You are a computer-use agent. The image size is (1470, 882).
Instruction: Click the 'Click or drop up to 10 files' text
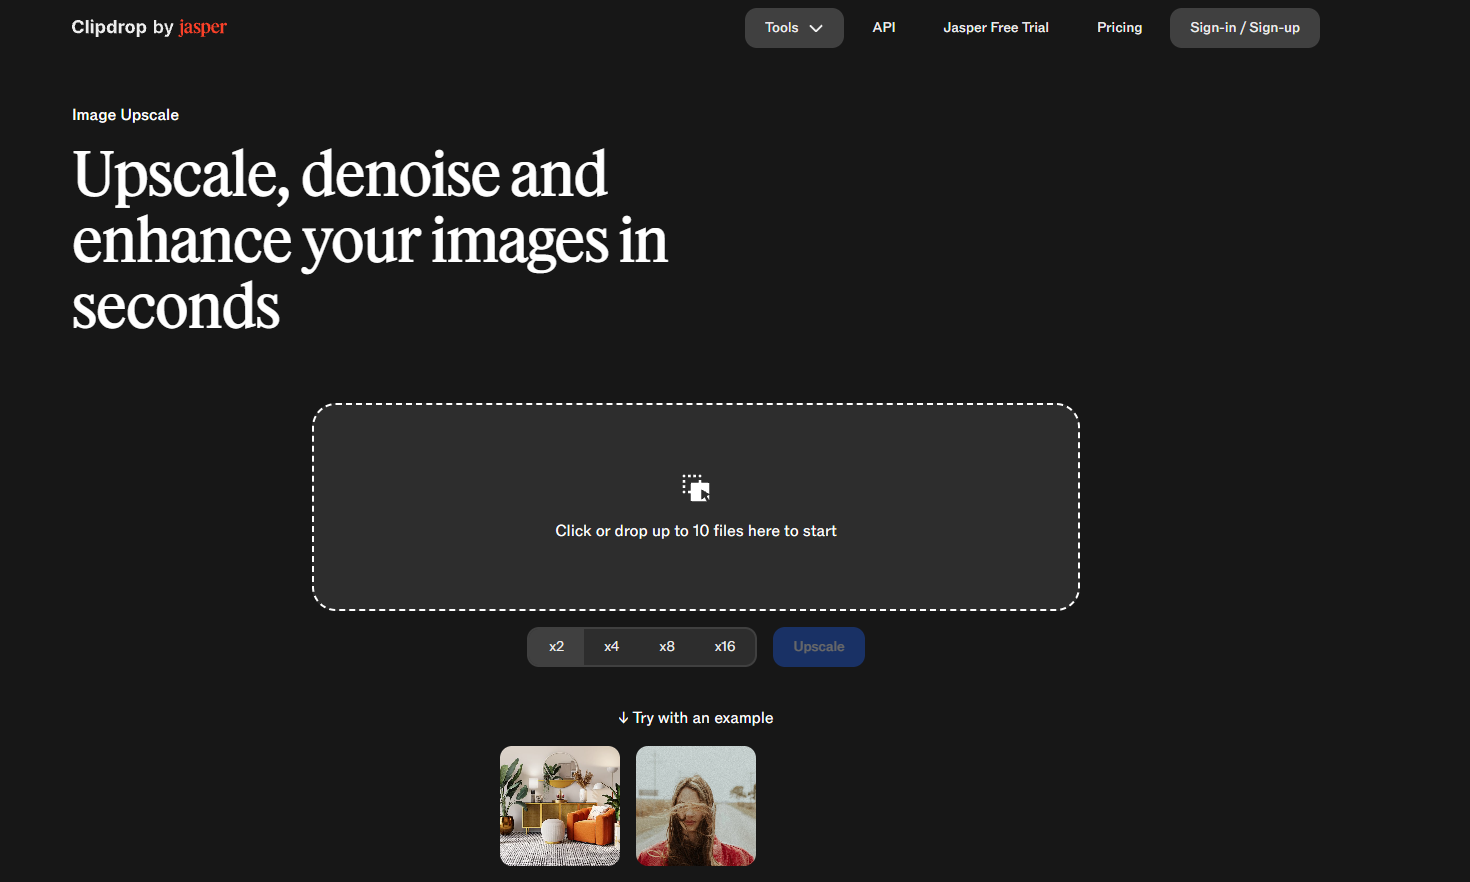[696, 531]
